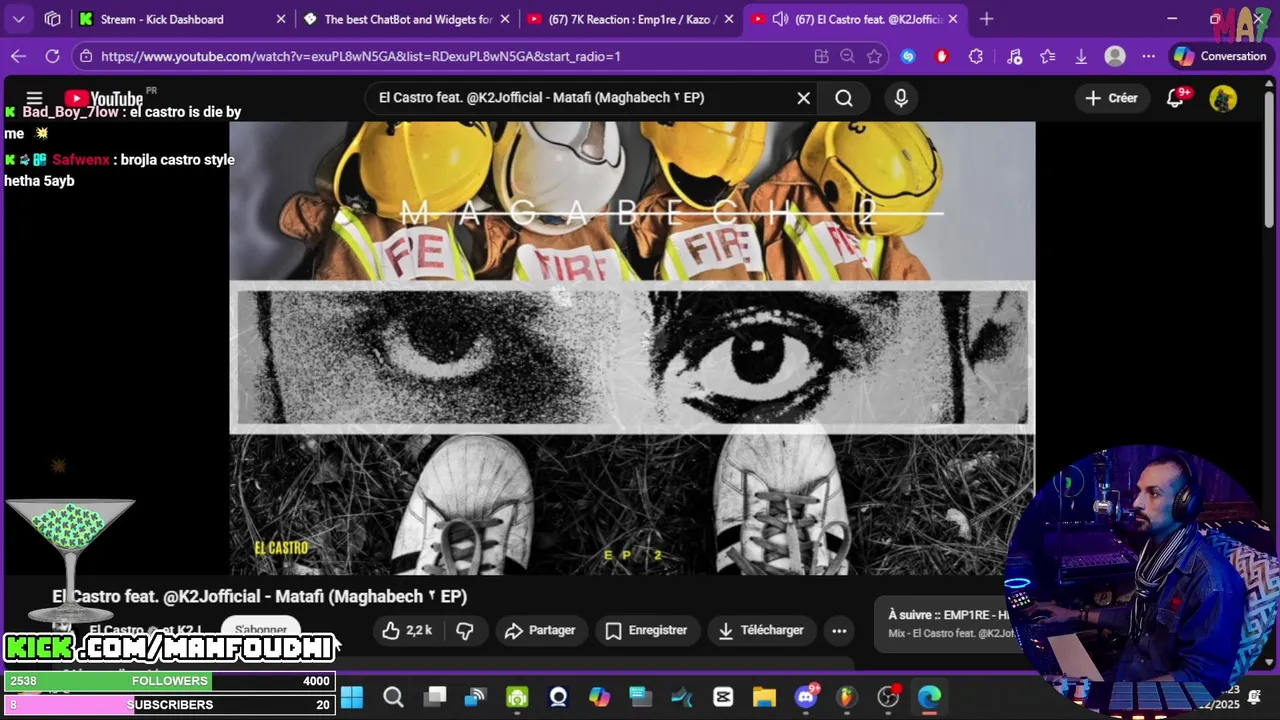Open the browser profile icon
The width and height of the screenshot is (1280, 720).
click(x=1115, y=56)
